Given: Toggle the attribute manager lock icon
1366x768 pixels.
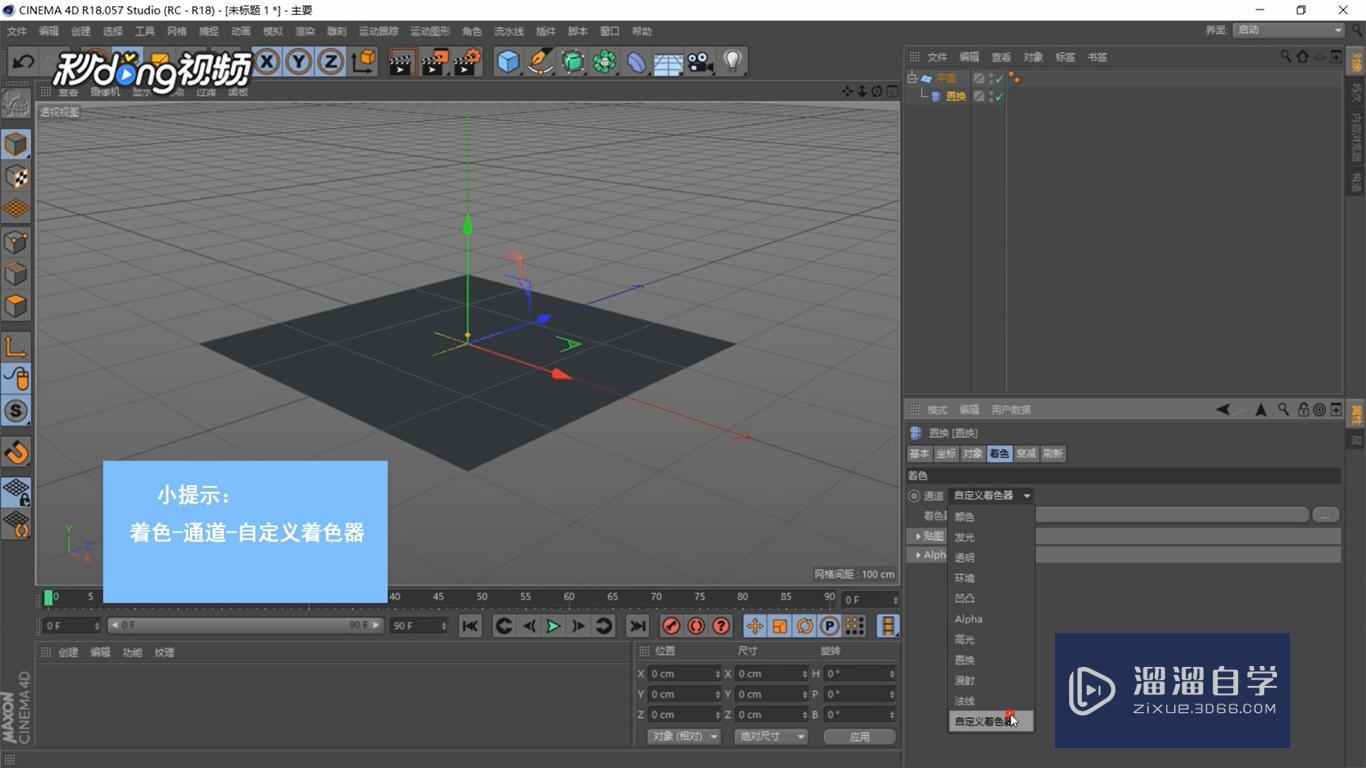Looking at the screenshot, I should click(1303, 410).
